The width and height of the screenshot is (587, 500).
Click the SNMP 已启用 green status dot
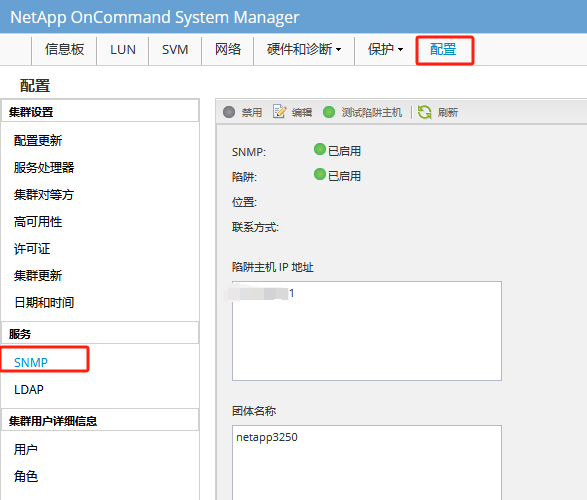[320, 149]
